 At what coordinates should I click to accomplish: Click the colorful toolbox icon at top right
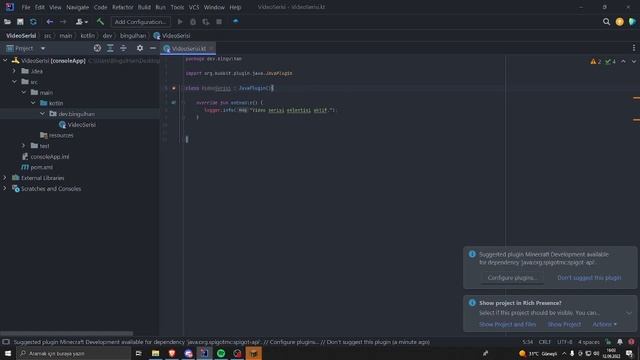click(x=632, y=22)
